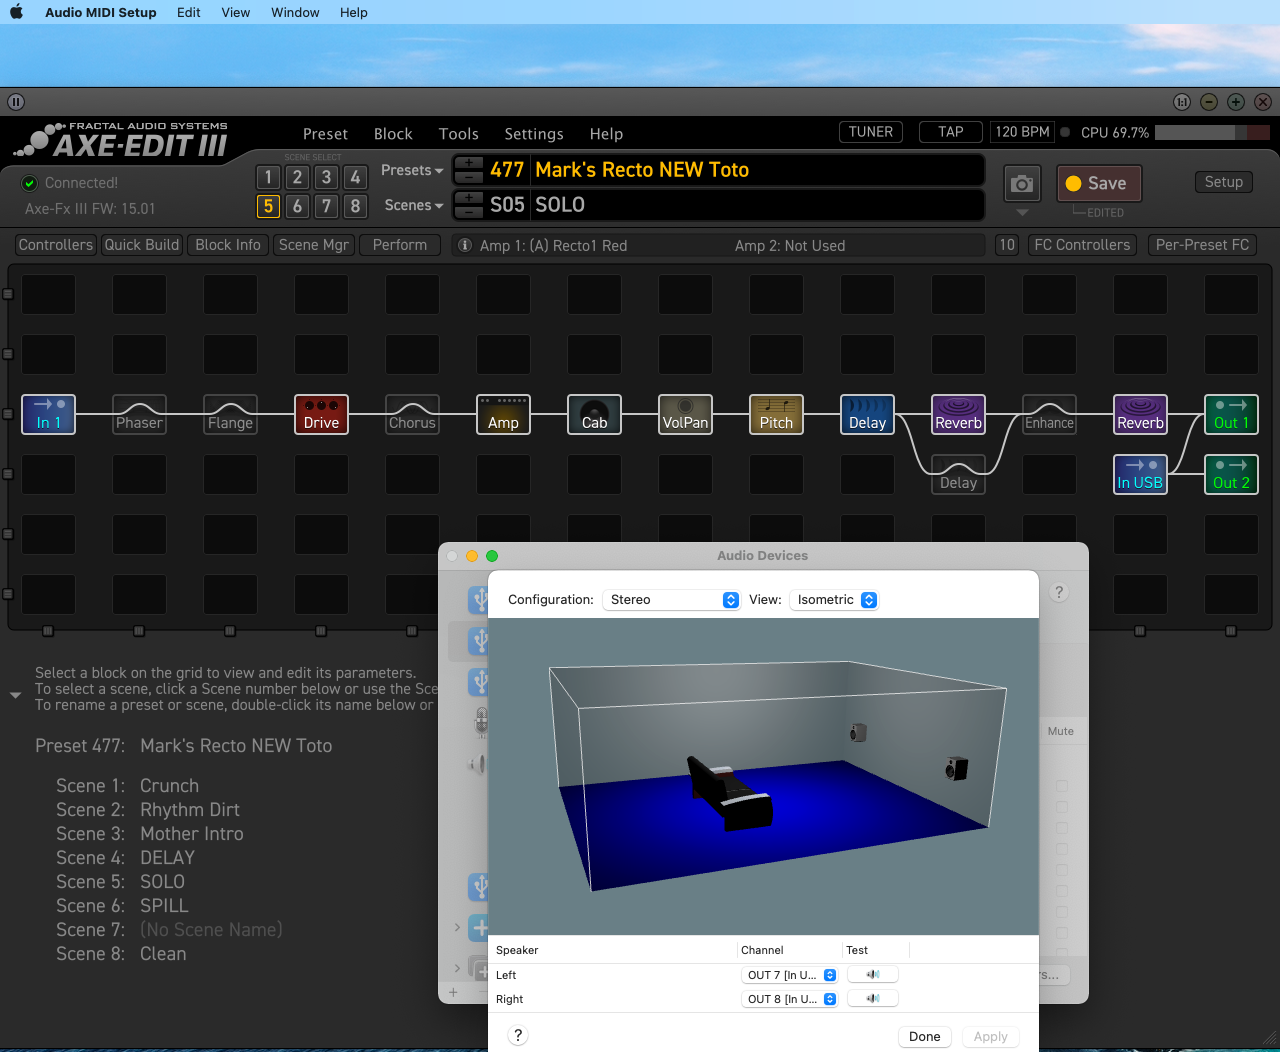The width and height of the screenshot is (1280, 1052).
Task: Change Right speaker channel OUT 8 dropdown
Action: (790, 999)
